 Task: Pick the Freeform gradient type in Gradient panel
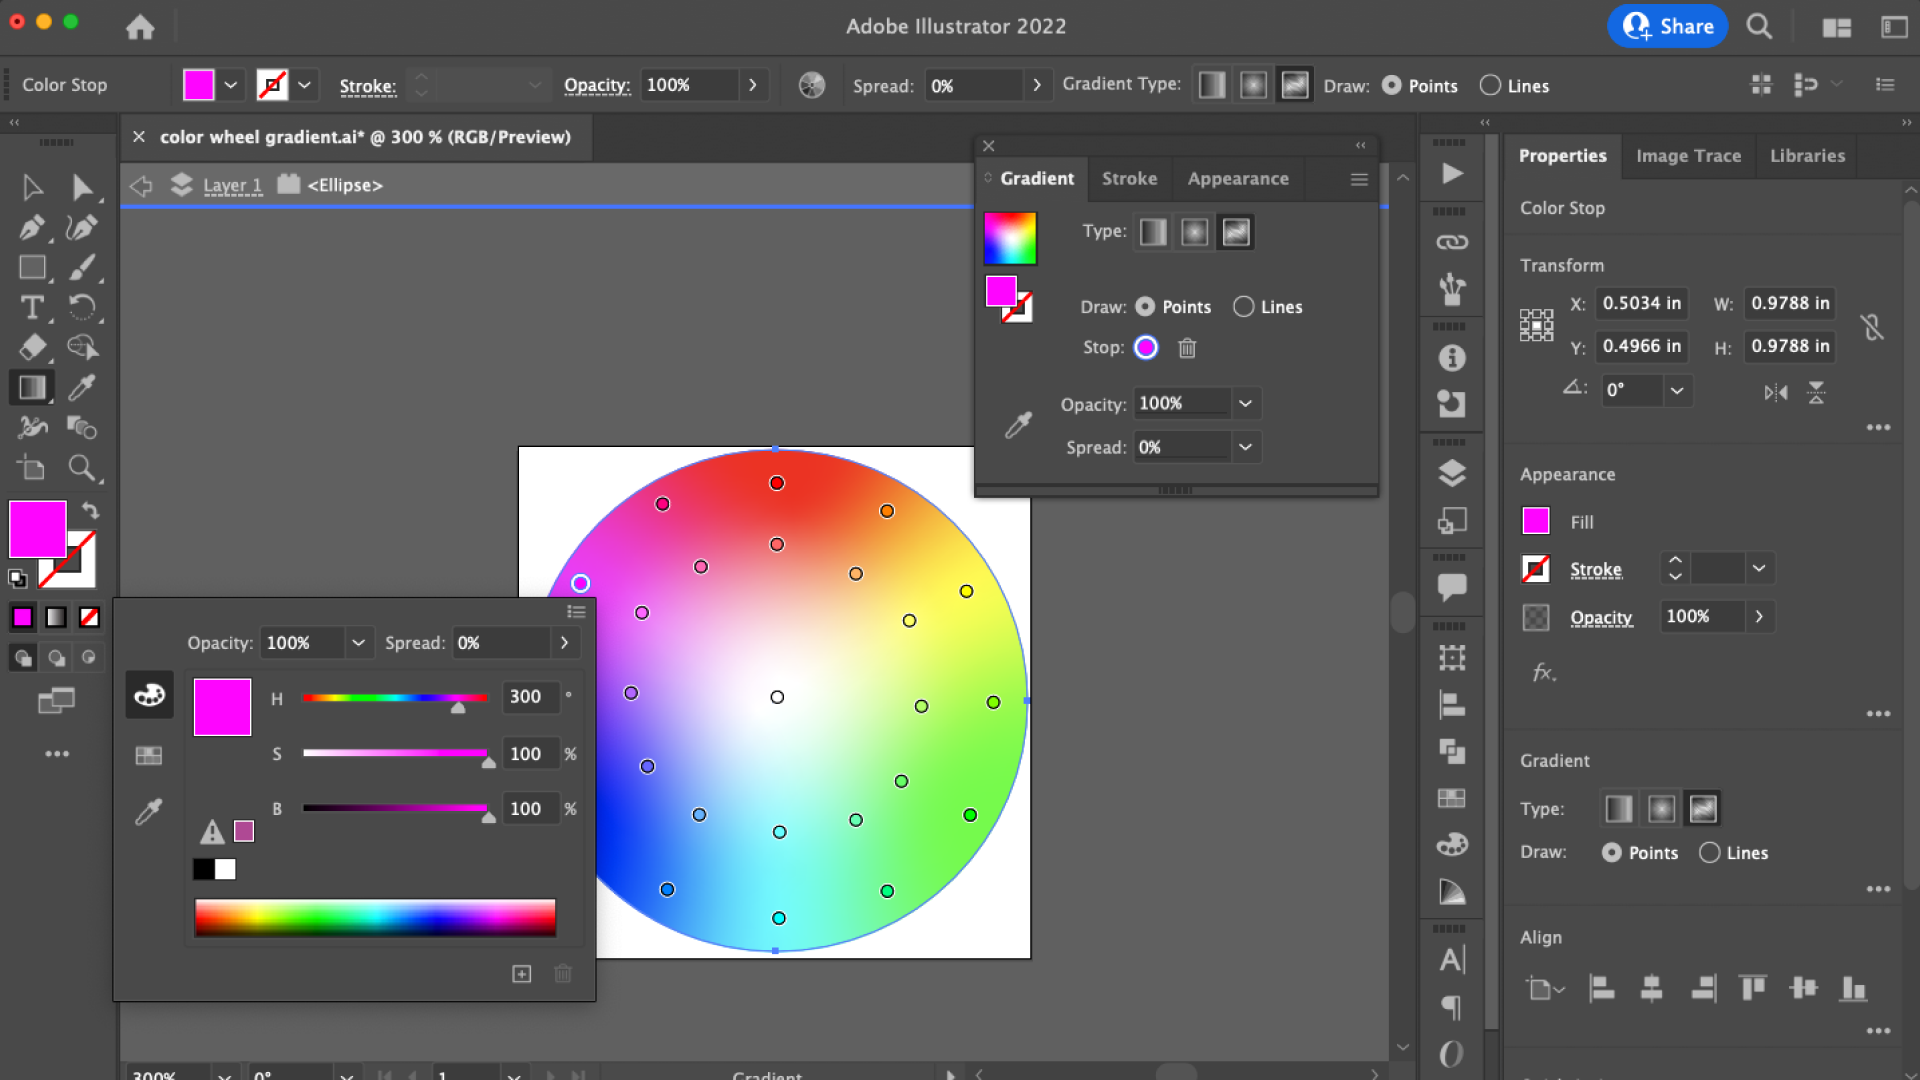[x=1236, y=232]
